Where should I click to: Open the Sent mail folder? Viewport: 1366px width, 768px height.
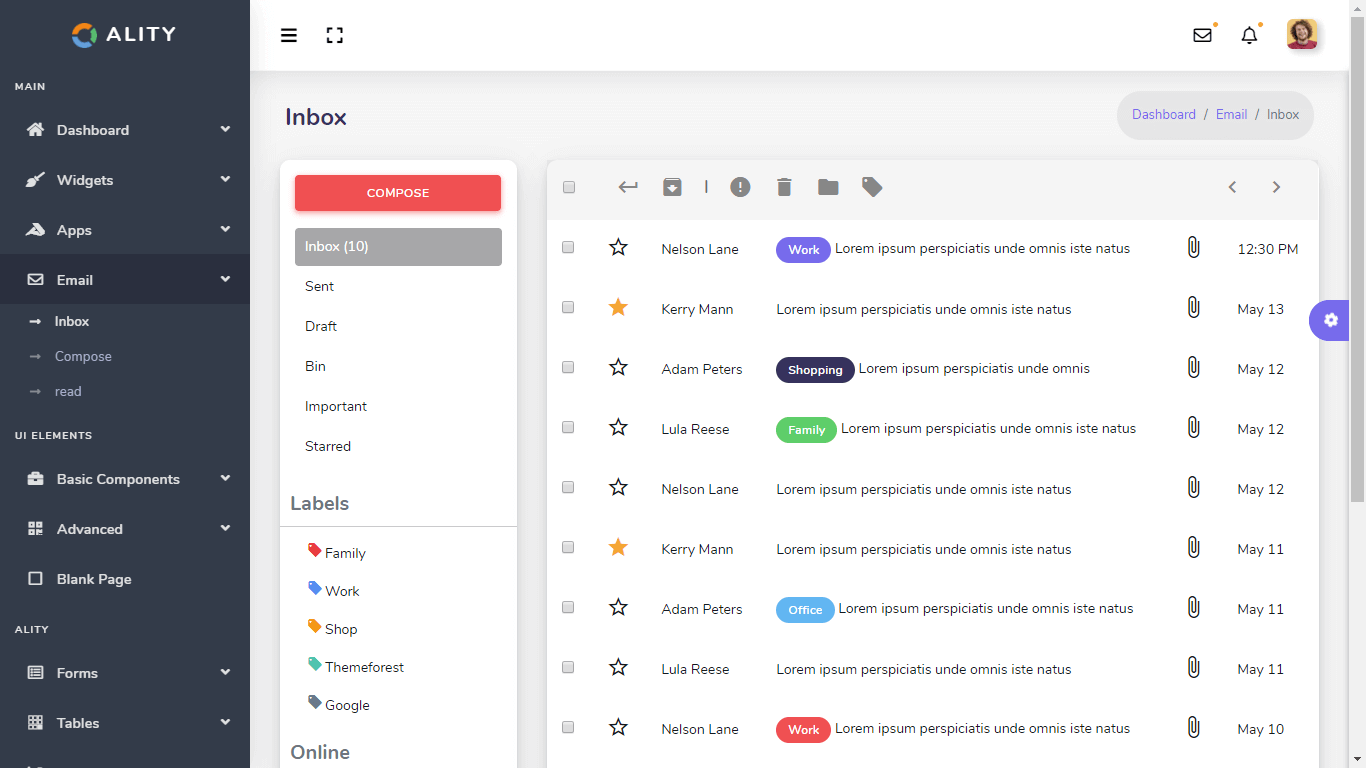point(320,286)
